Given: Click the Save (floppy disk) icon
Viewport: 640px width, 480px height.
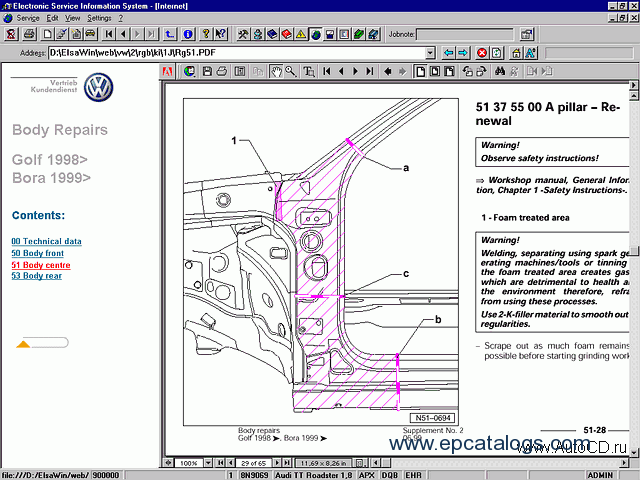Looking at the screenshot, I should (206, 72).
